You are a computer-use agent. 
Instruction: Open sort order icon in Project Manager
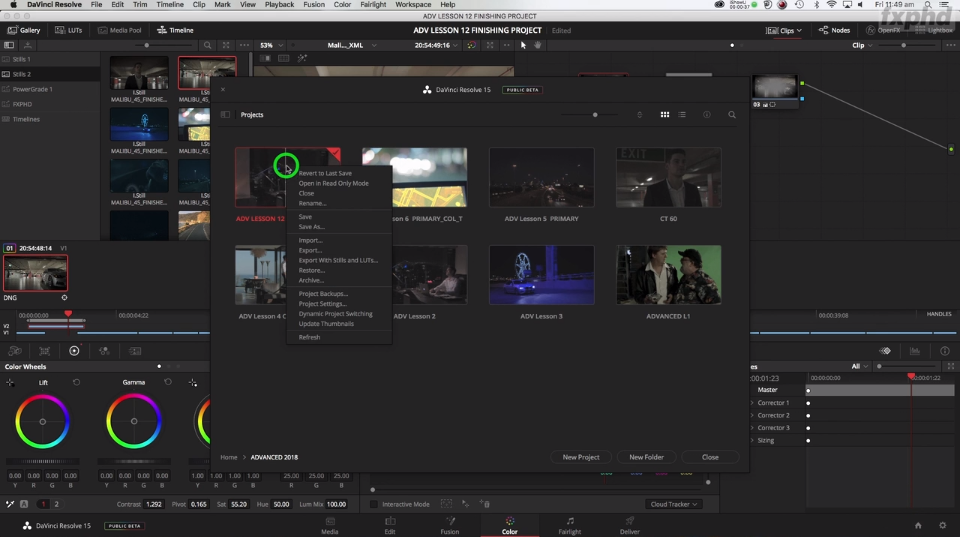639,115
